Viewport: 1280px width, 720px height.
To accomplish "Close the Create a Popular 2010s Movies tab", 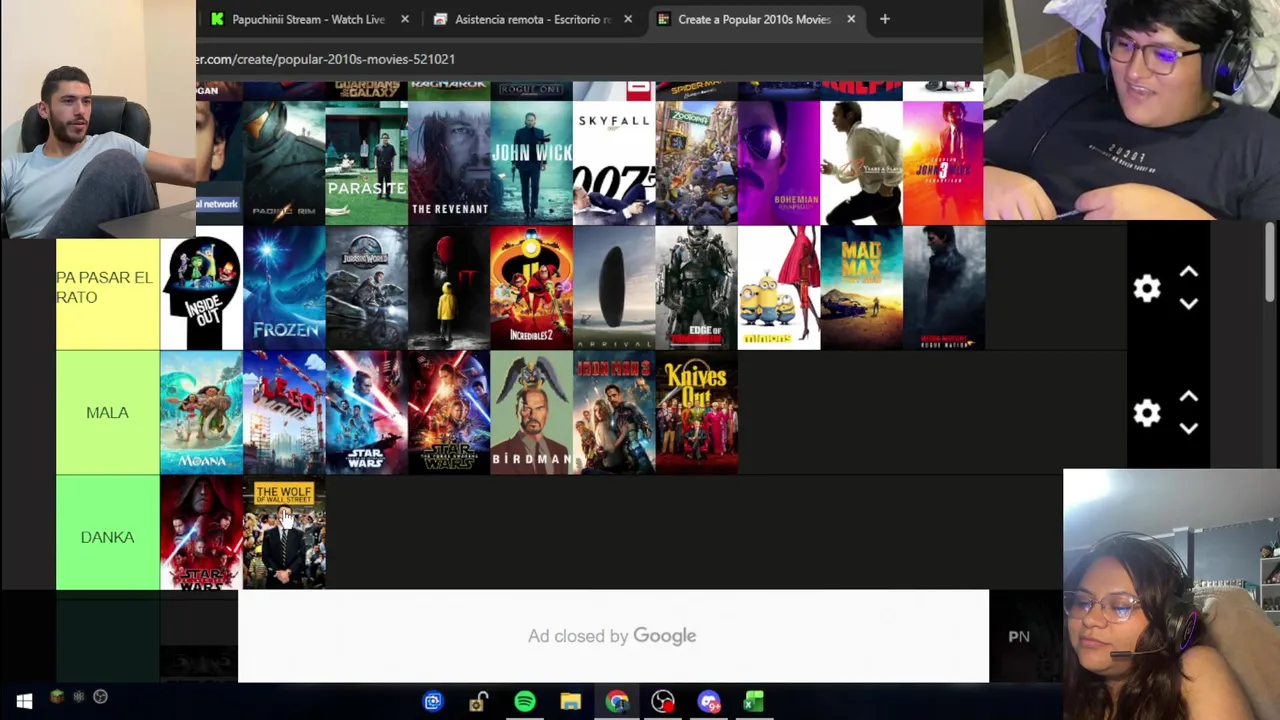I will (851, 19).
